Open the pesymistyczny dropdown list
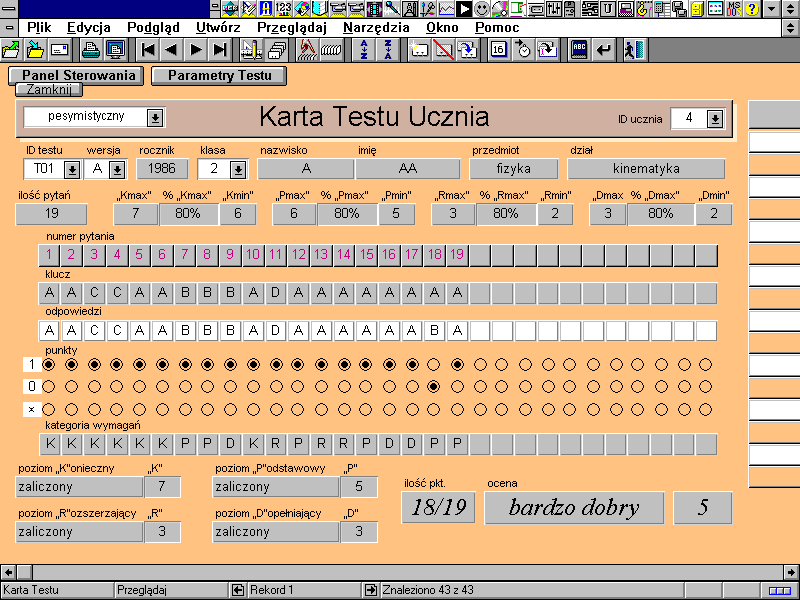 click(x=155, y=118)
